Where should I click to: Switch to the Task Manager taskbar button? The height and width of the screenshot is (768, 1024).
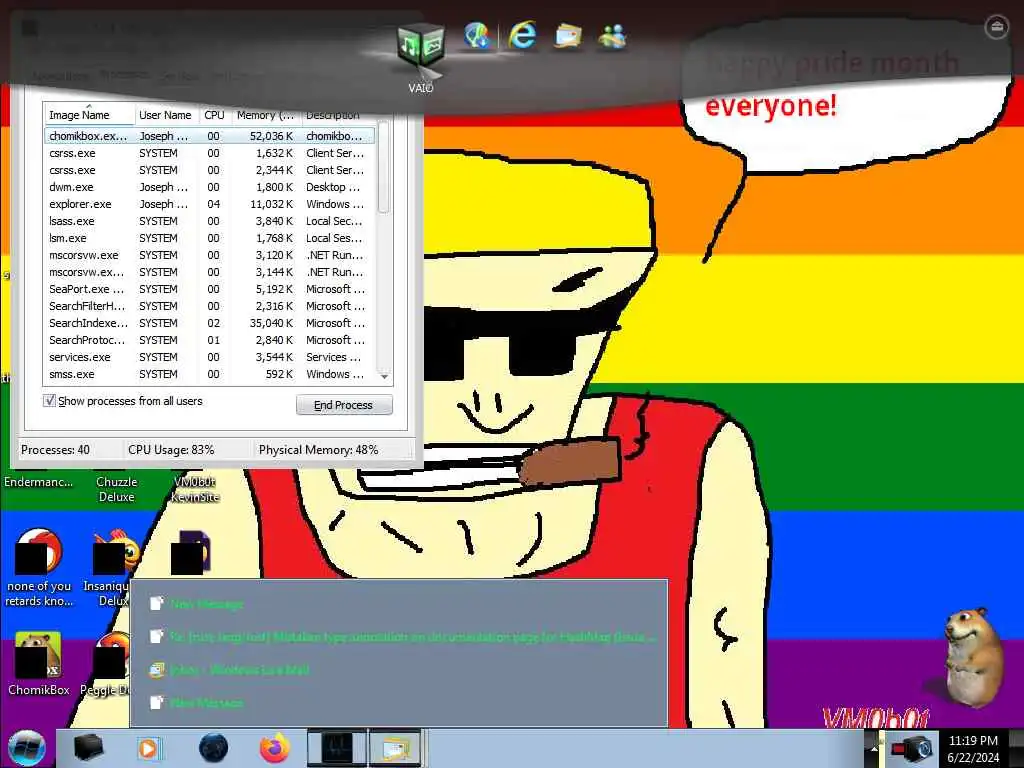(x=336, y=748)
